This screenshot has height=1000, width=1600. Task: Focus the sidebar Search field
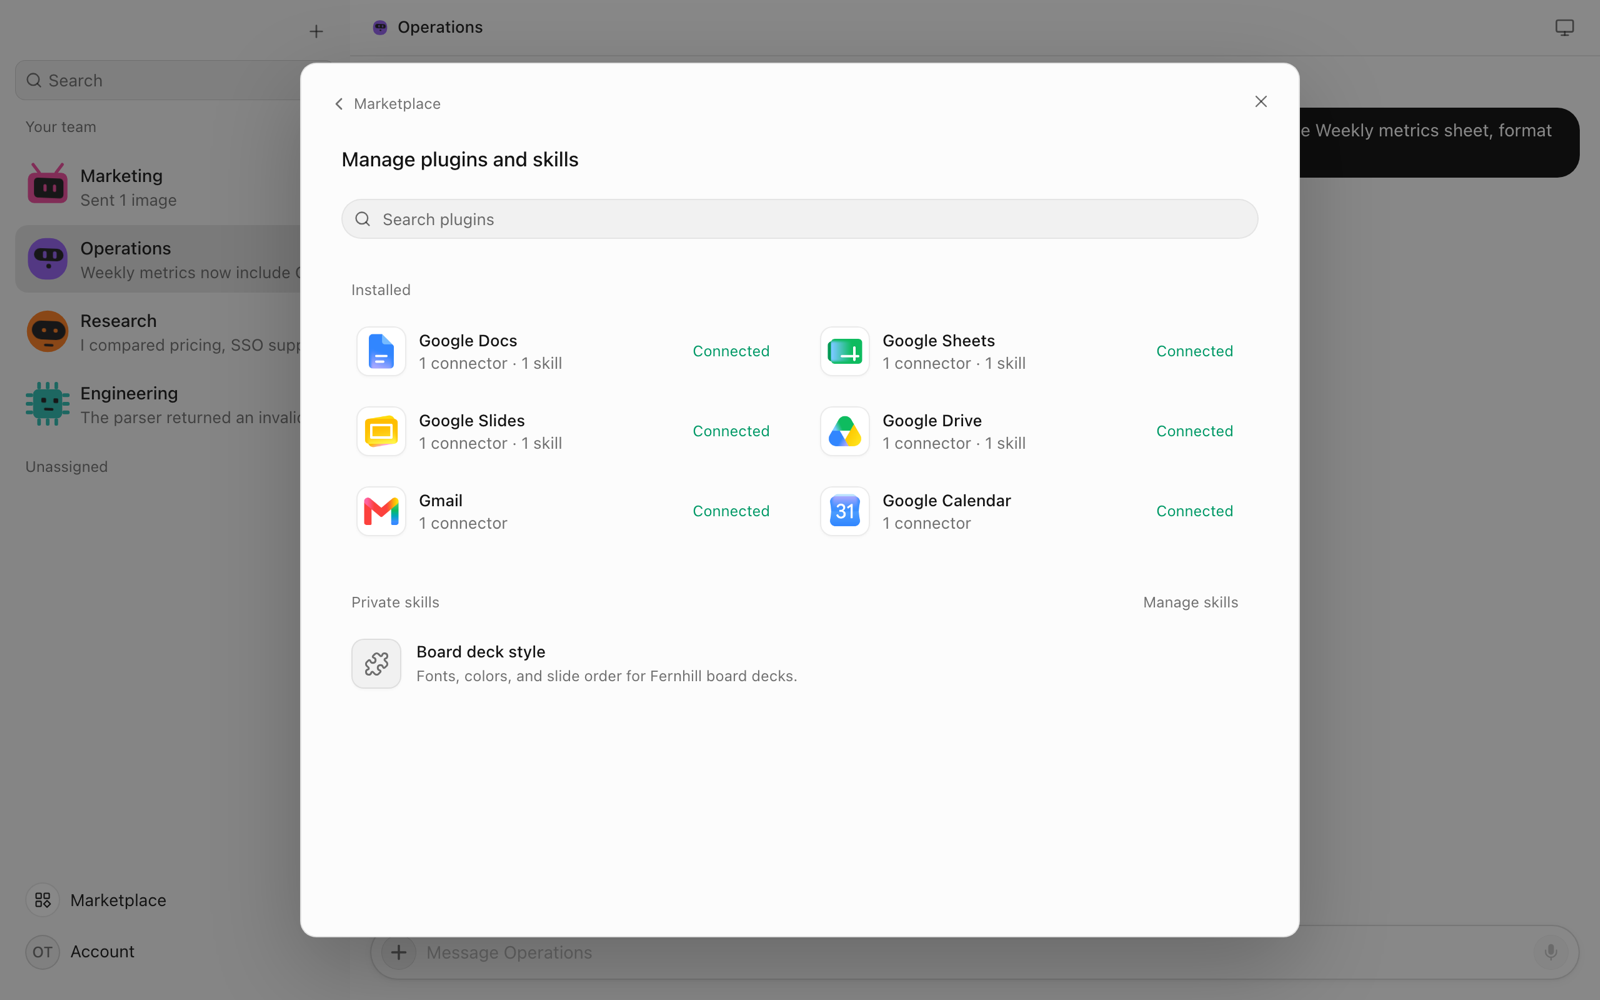point(160,80)
